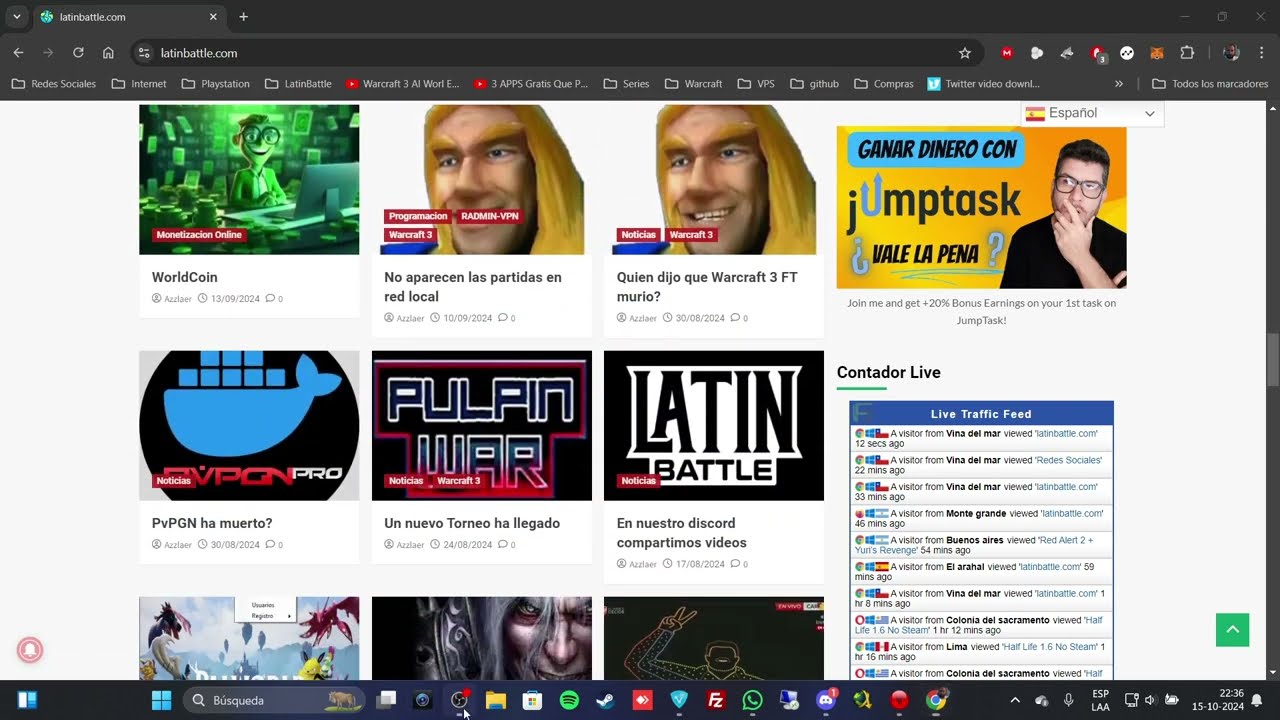This screenshot has height=720, width=1280.
Task: Click the Monetizacion Online category tag
Action: [199, 235]
